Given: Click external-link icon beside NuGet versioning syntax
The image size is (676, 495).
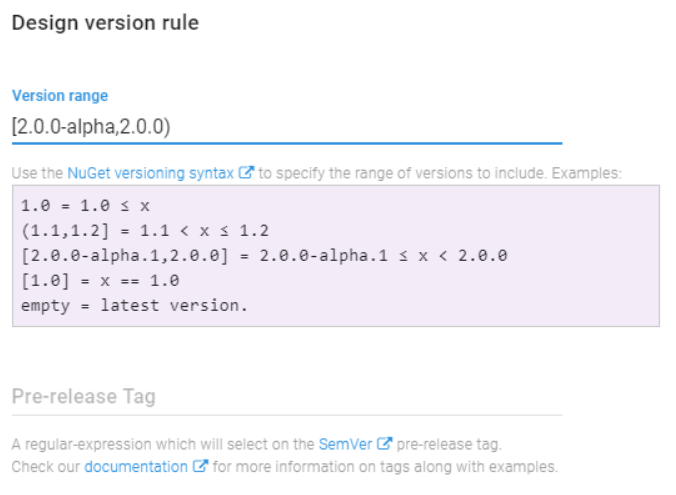Looking at the screenshot, I should coord(246,172).
